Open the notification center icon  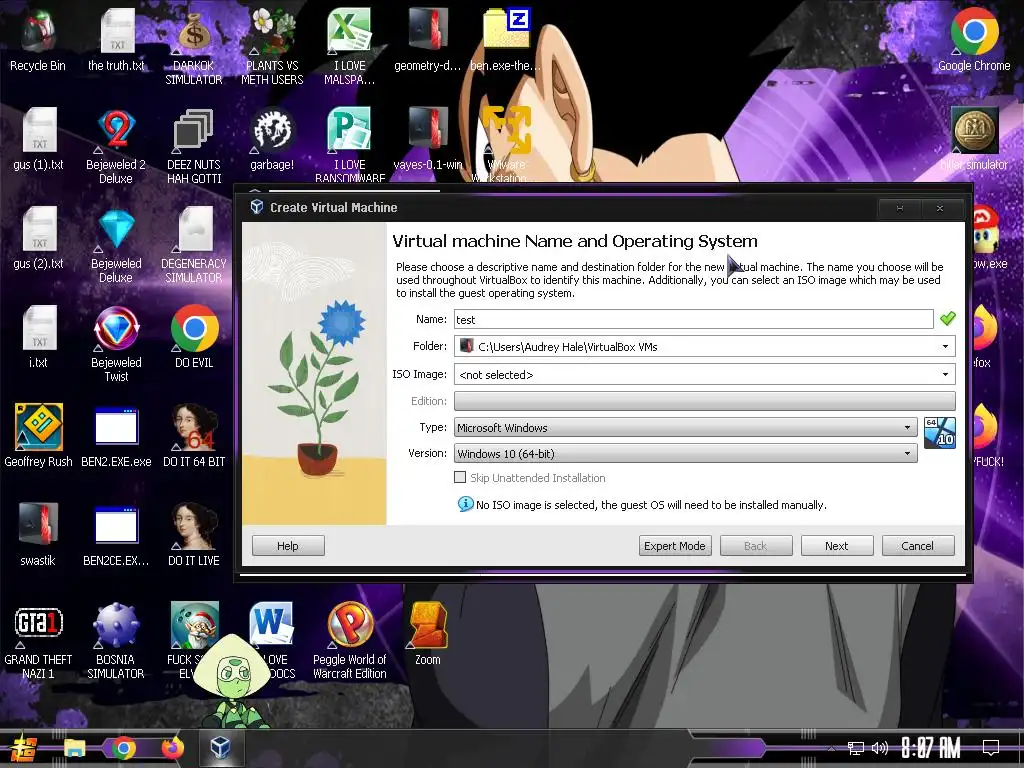pos(991,748)
